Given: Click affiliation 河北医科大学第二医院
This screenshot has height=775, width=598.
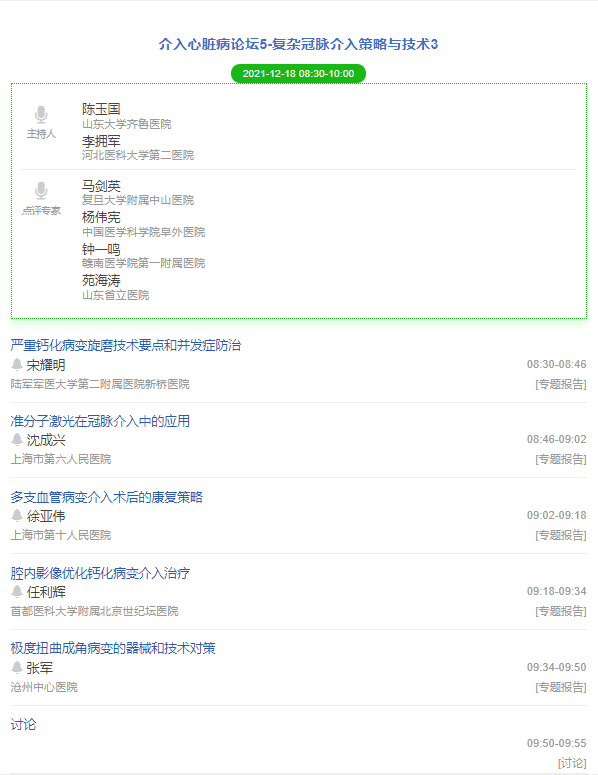Looking at the screenshot, I should click(138, 155).
